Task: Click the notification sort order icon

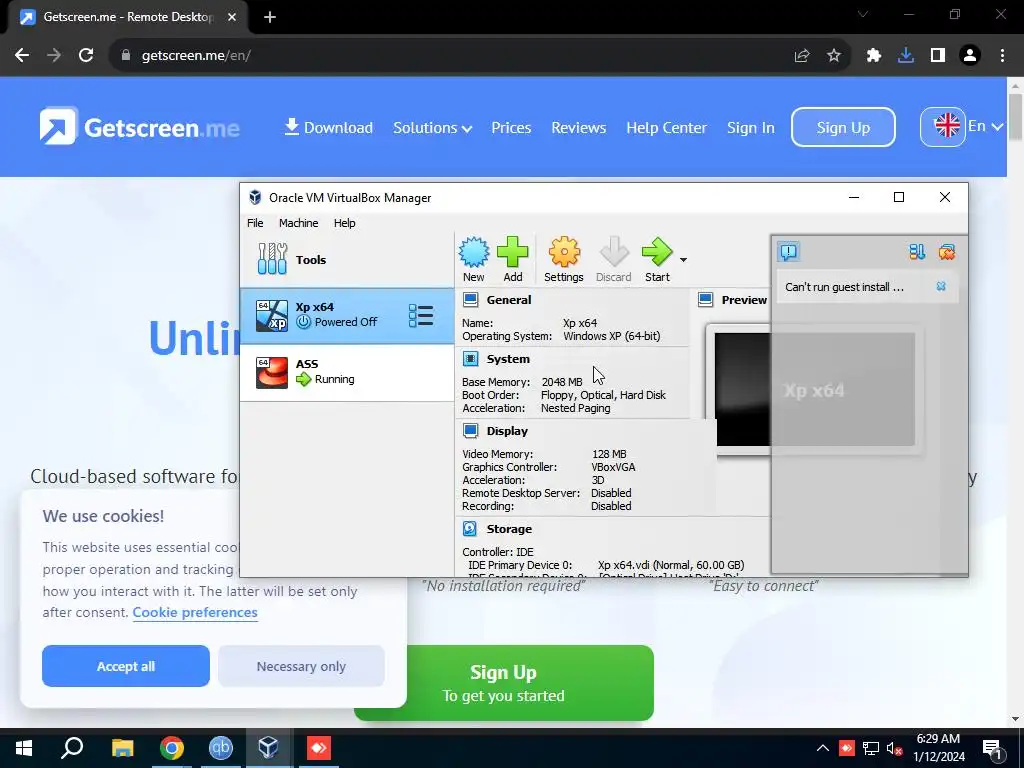Action: click(x=917, y=251)
